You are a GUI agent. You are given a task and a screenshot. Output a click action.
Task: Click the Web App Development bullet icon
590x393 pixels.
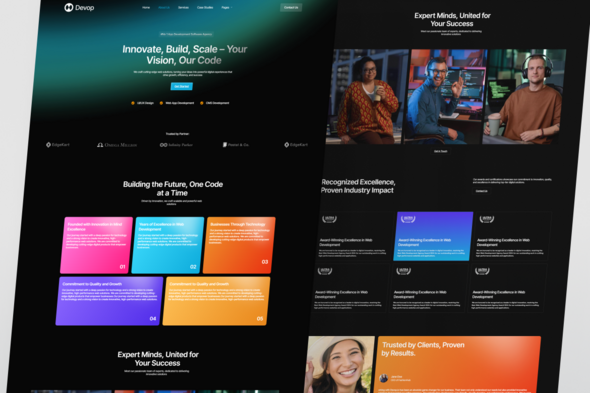(x=161, y=103)
